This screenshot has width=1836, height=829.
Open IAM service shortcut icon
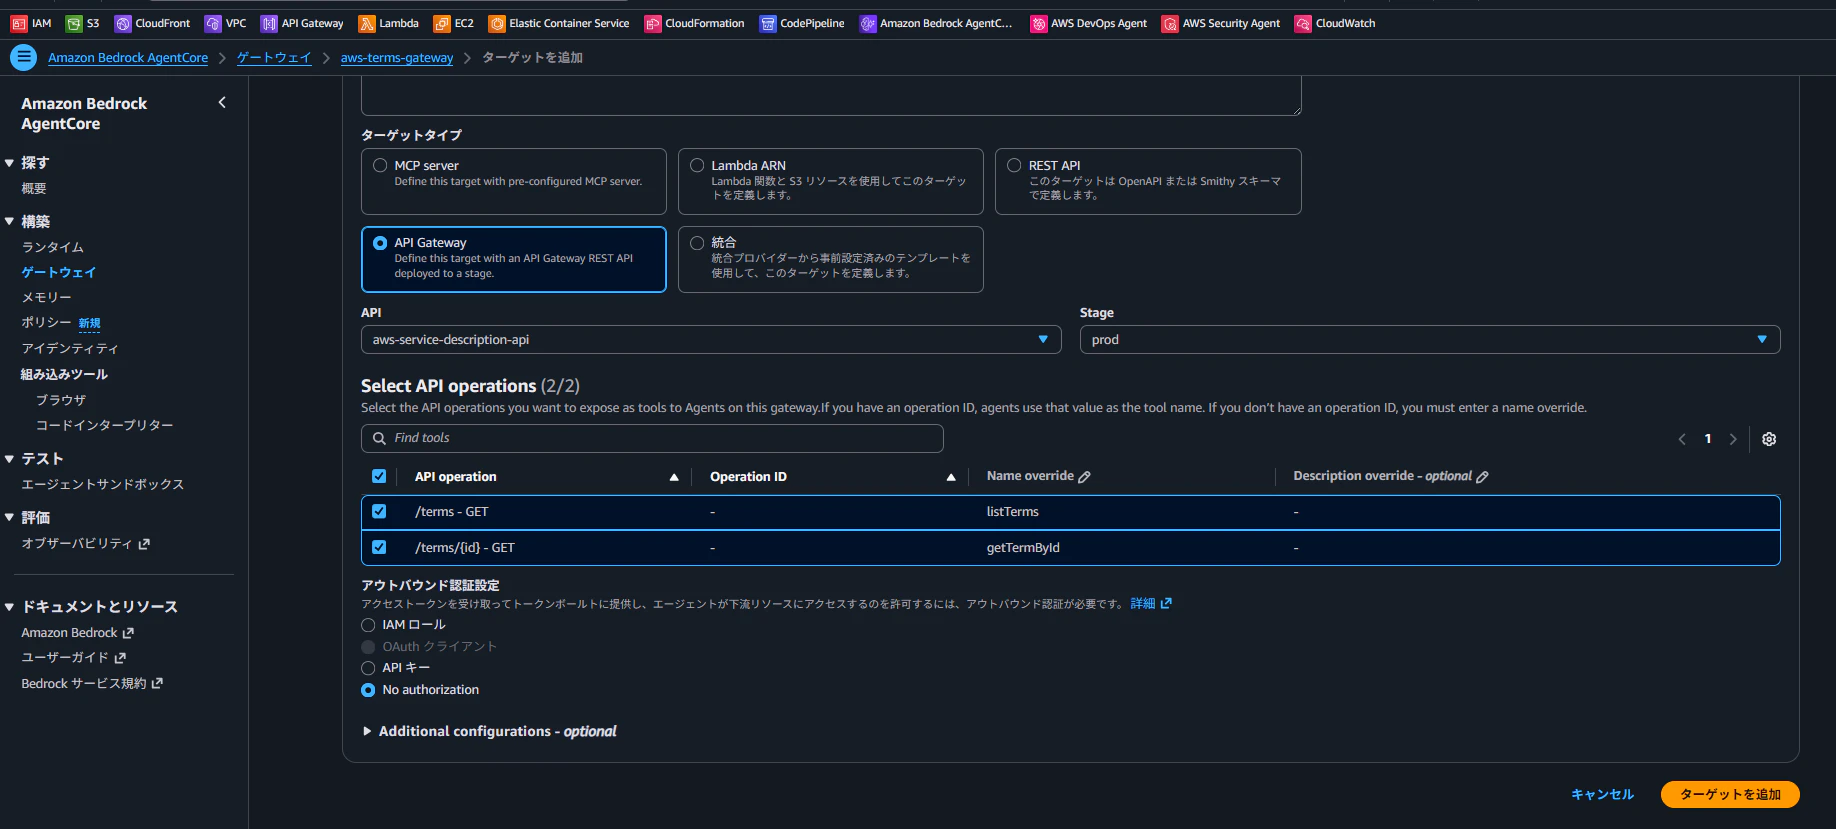pyautogui.click(x=19, y=24)
